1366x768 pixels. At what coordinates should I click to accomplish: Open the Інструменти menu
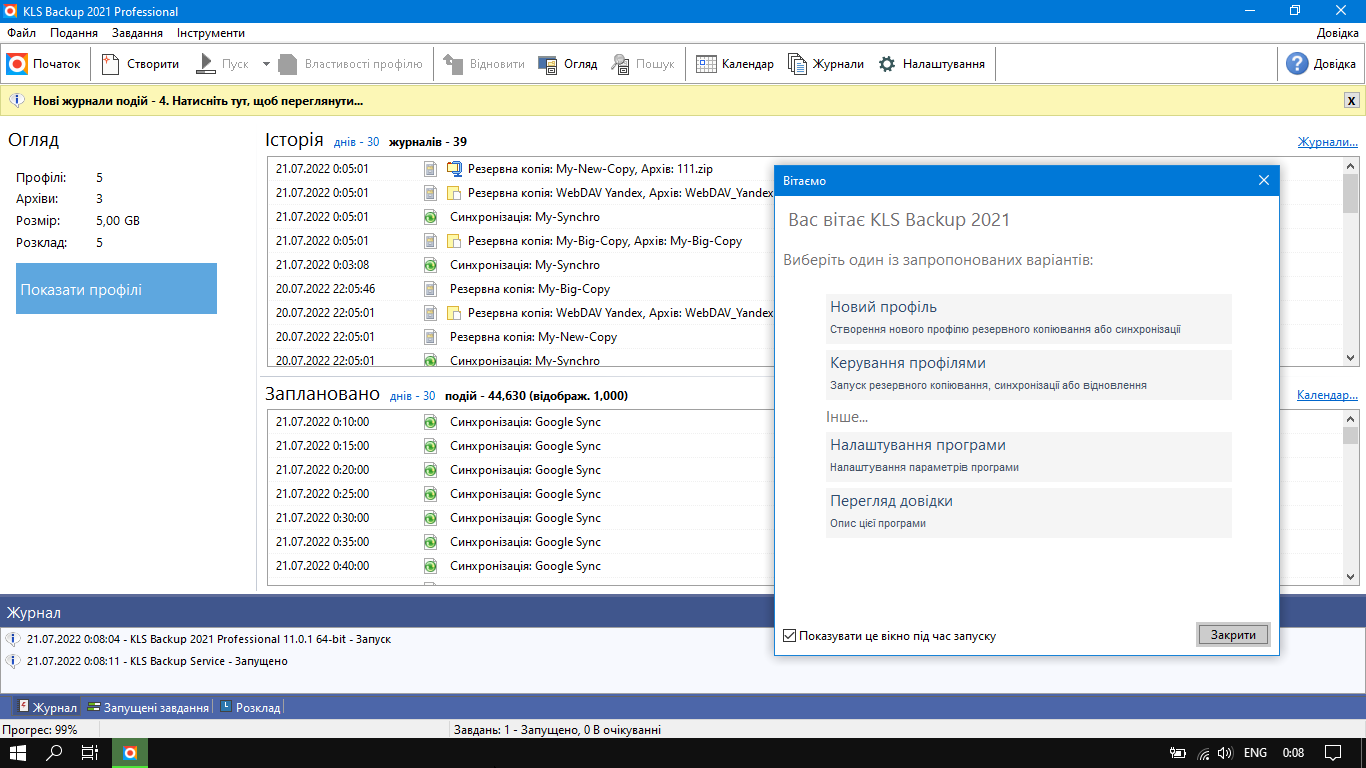coord(211,33)
